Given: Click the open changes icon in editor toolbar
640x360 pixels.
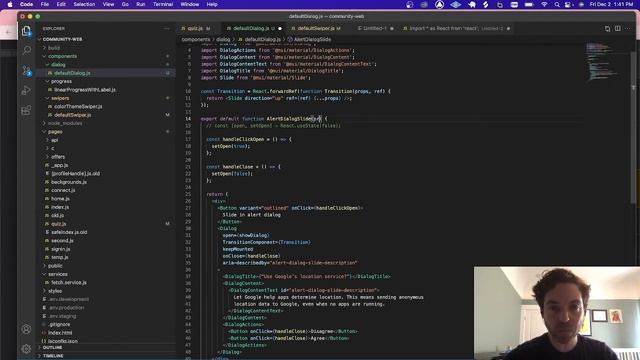Looking at the screenshot, I should pyautogui.click(x=607, y=29).
